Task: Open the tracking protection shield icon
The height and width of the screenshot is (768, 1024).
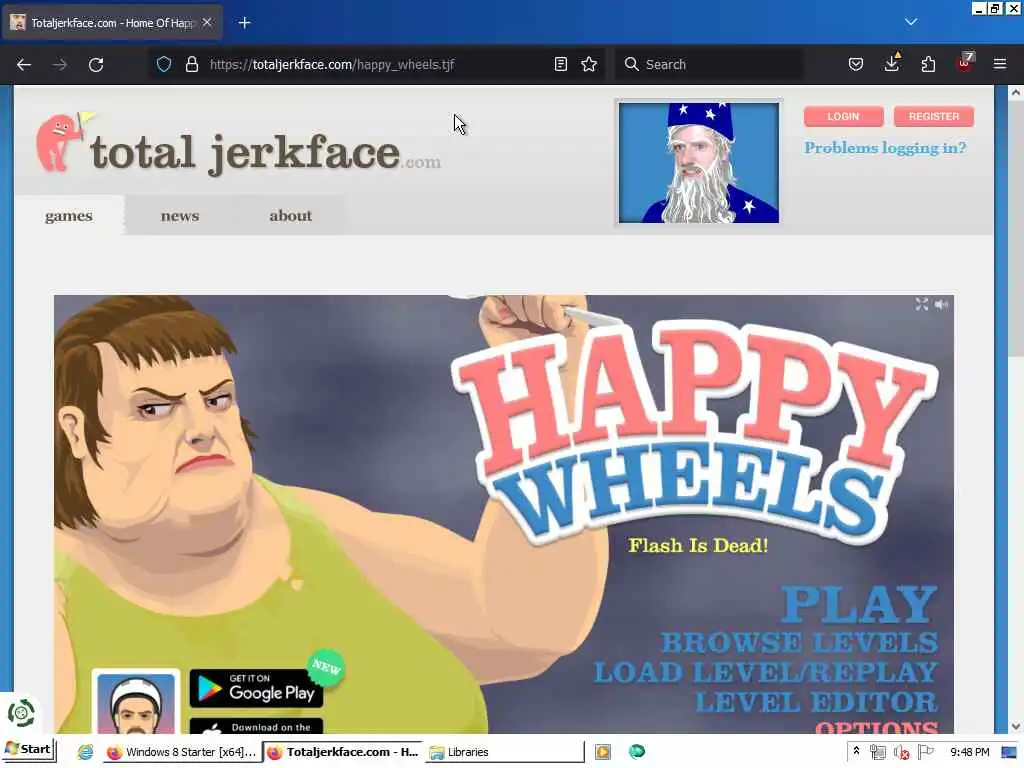Action: coord(164,64)
